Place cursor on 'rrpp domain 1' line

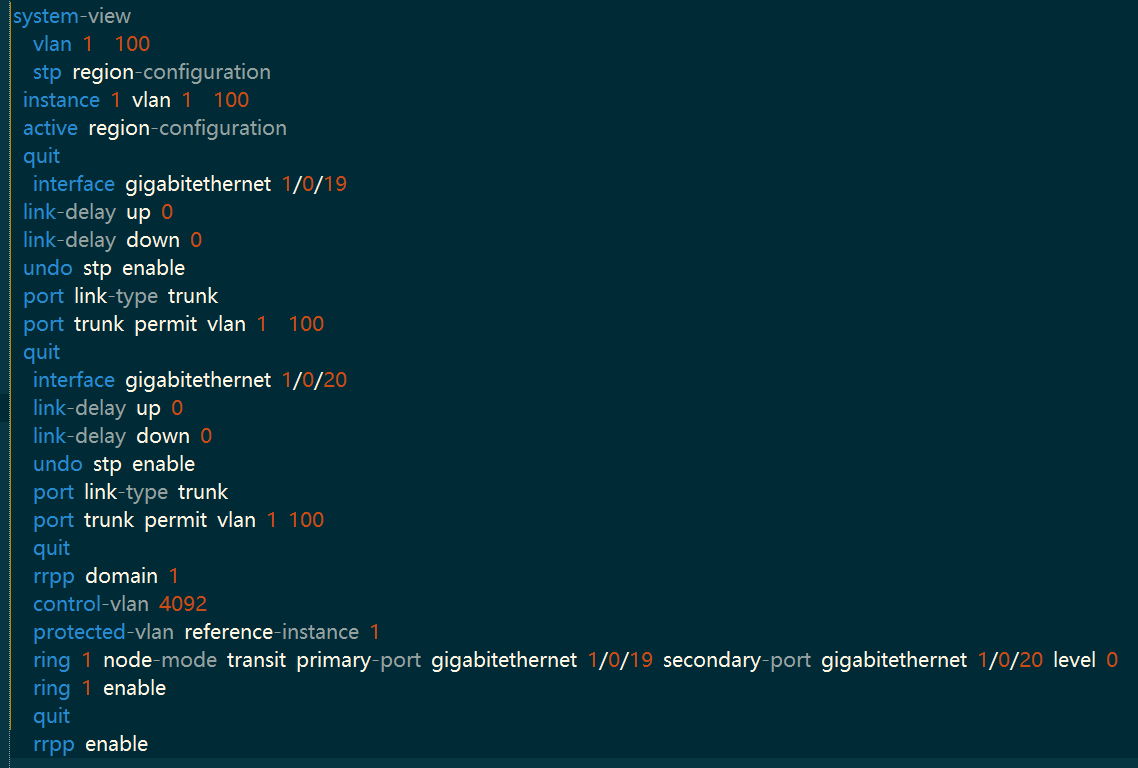(x=105, y=576)
